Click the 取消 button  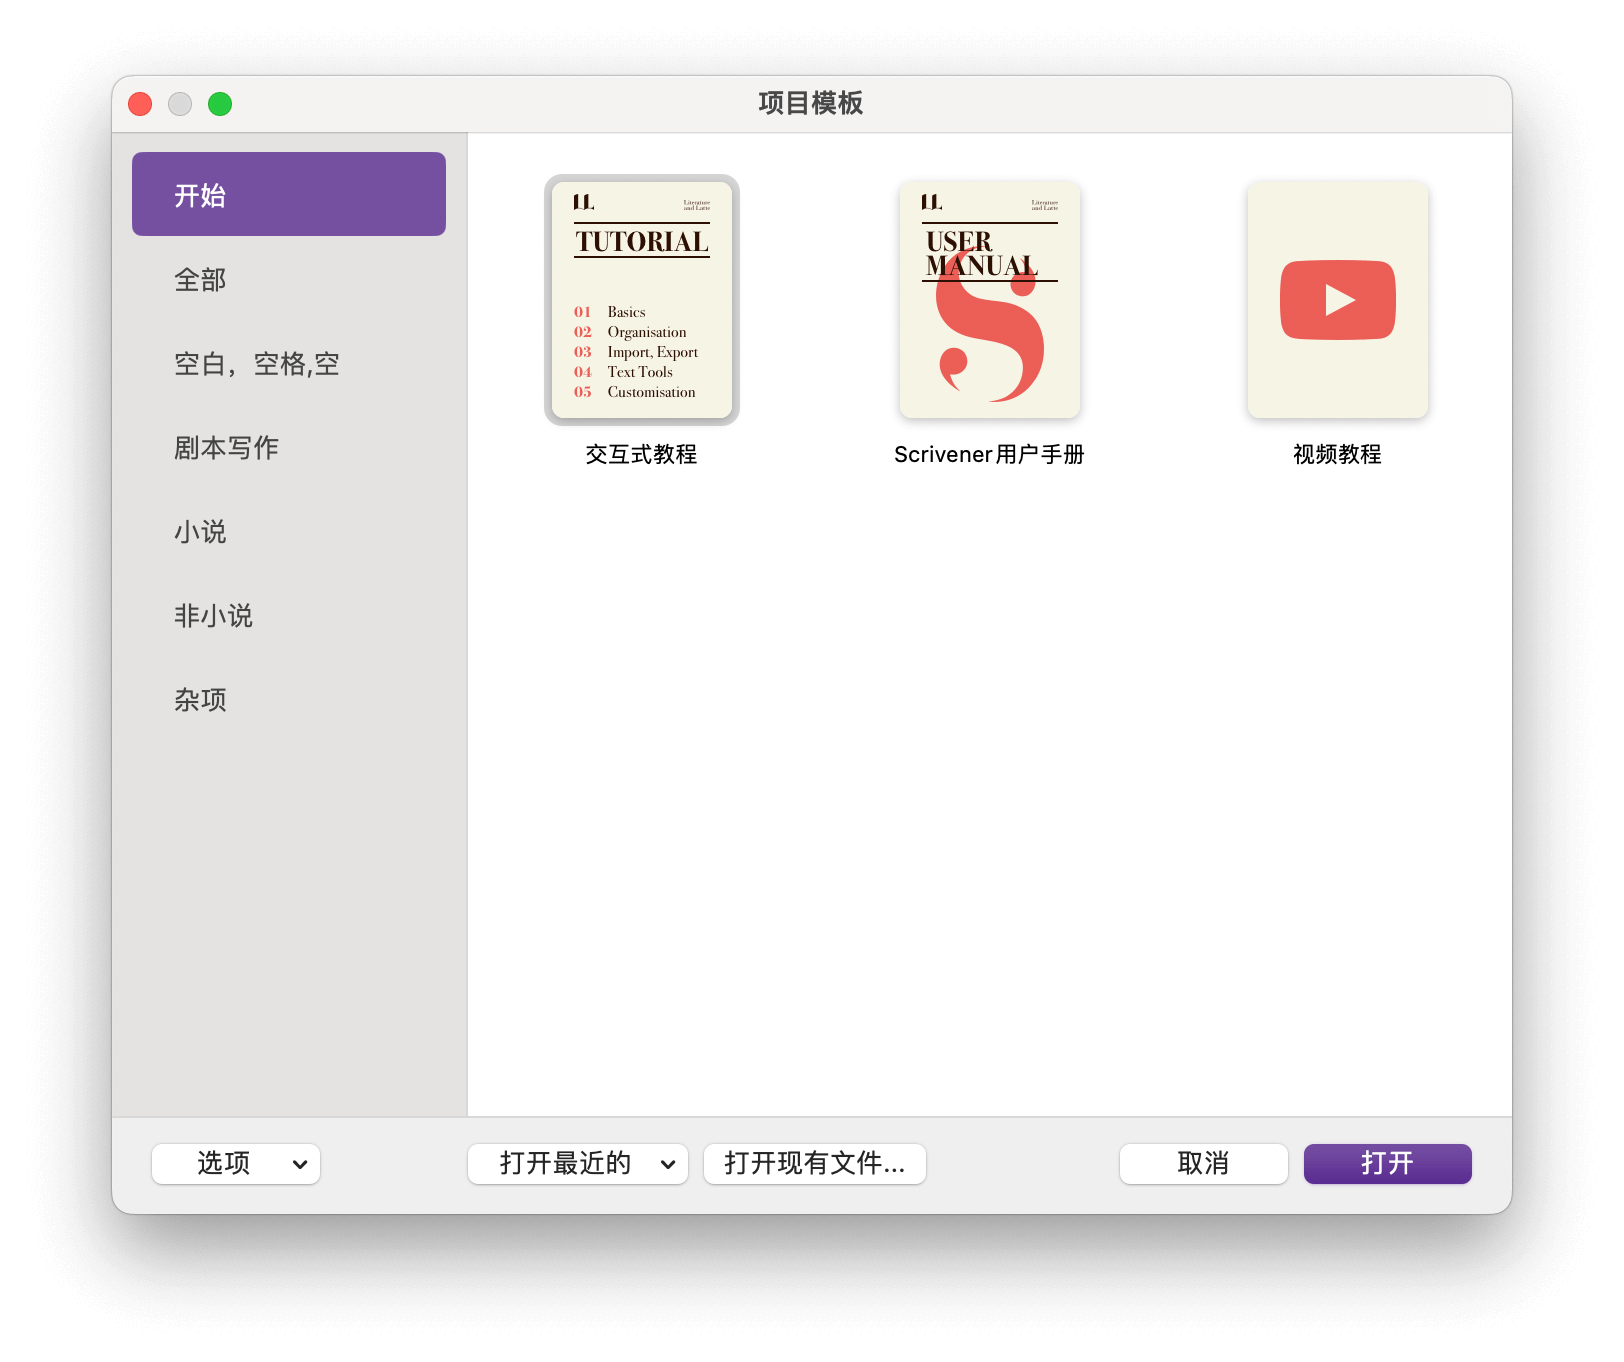[1204, 1164]
